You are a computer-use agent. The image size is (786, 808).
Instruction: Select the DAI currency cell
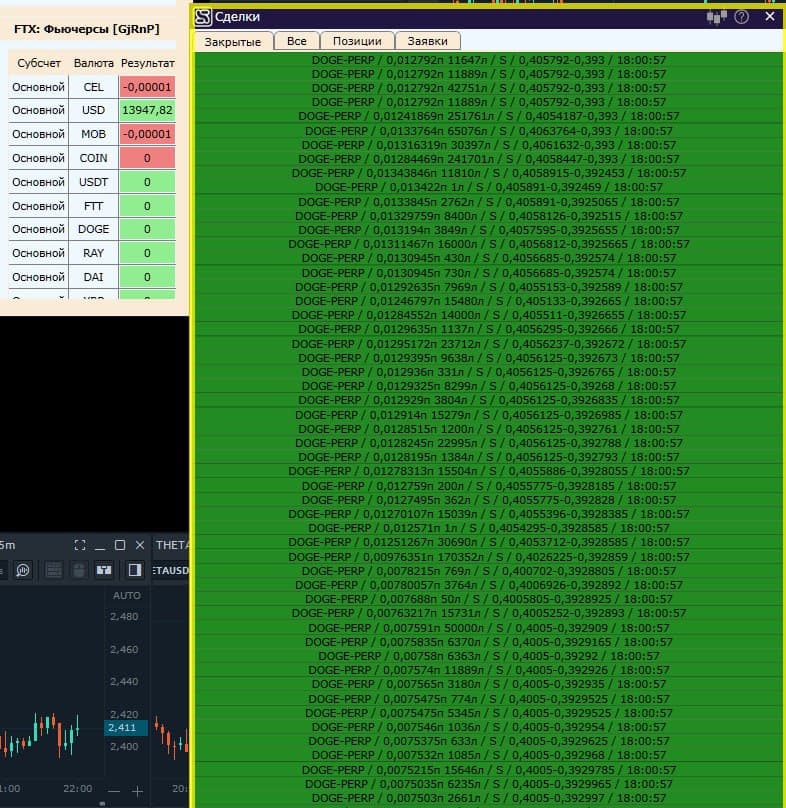(93, 277)
